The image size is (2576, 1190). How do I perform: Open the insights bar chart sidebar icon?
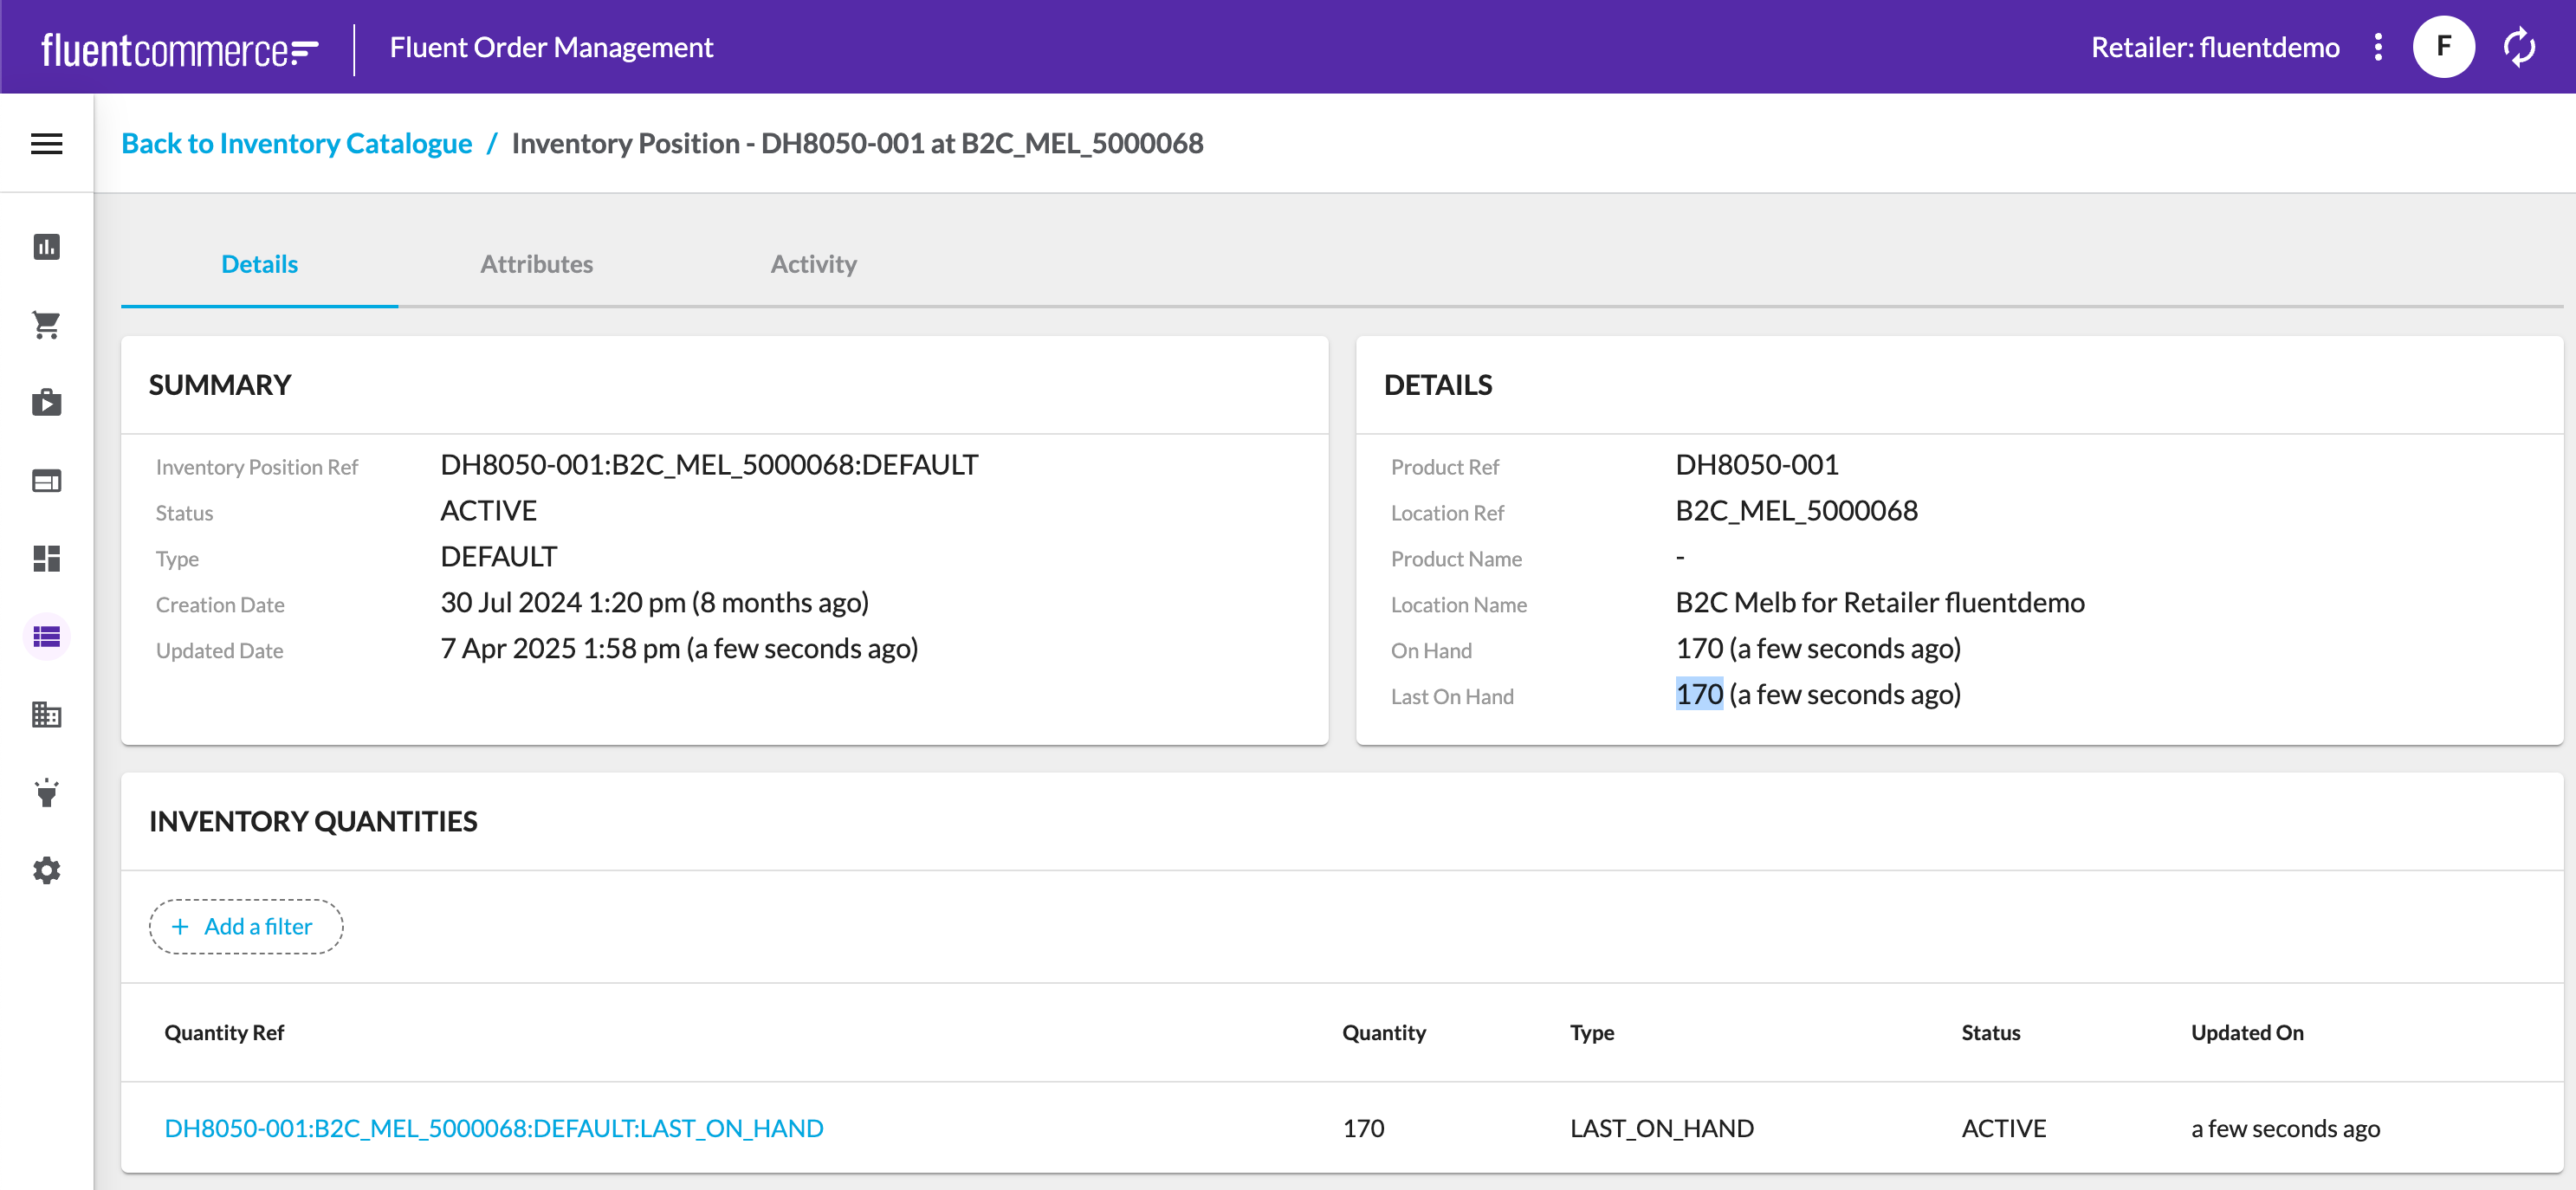(x=46, y=247)
